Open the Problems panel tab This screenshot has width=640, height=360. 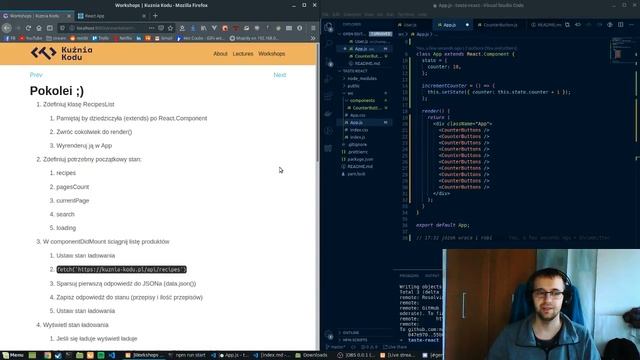(409, 276)
